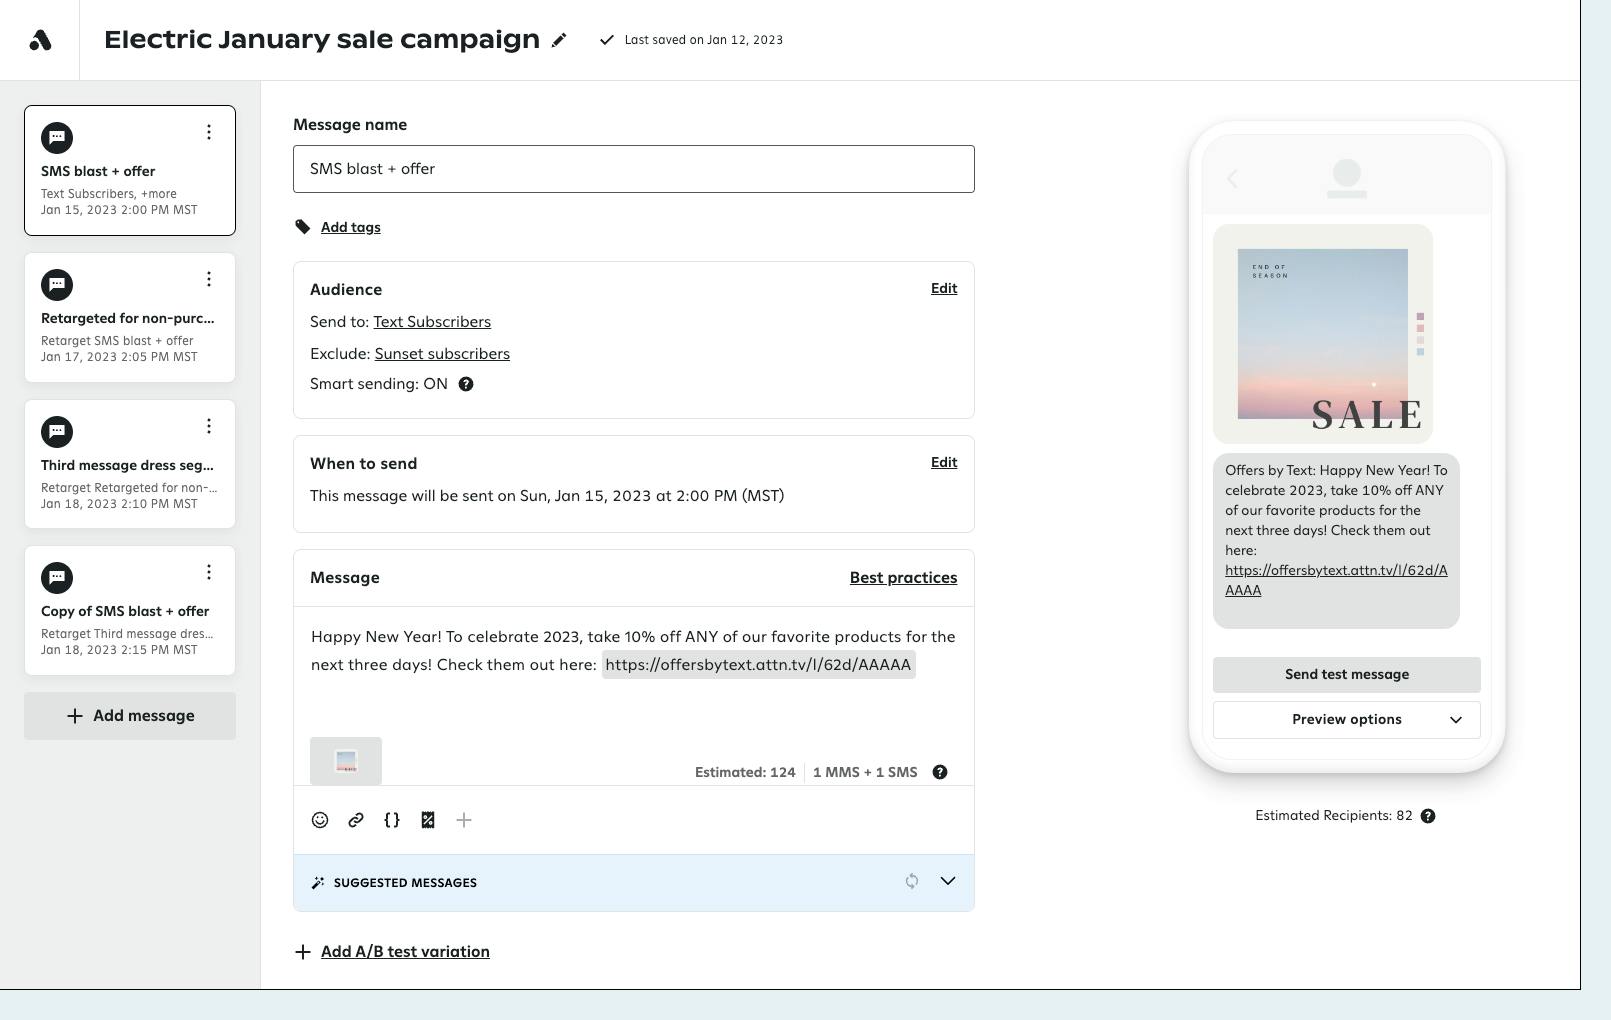Click the Attentive logo home icon
This screenshot has height=1020, width=1611.
pyautogui.click(x=40, y=40)
